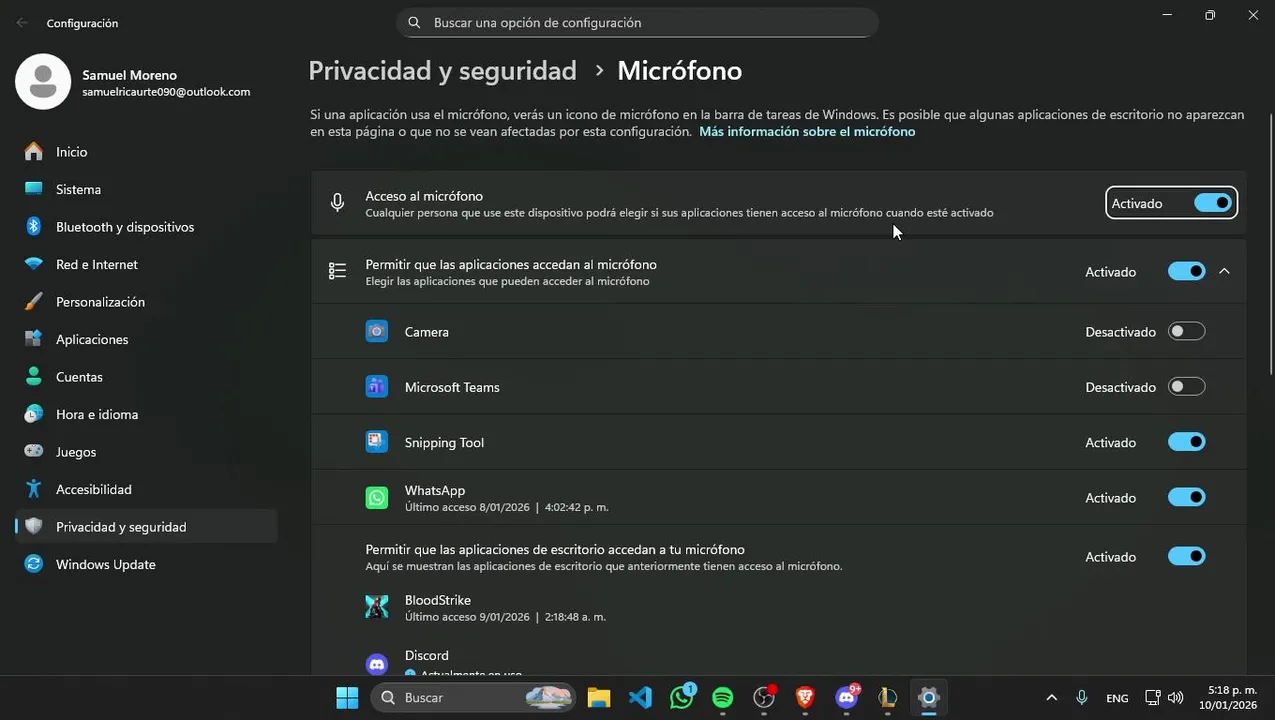Click the taskbar Buscar search box
This screenshot has height=720, width=1275.
pyautogui.click(x=474, y=697)
